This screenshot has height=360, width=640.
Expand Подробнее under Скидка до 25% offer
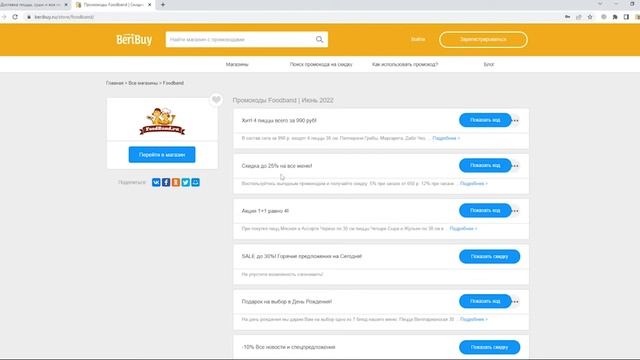[473, 184]
